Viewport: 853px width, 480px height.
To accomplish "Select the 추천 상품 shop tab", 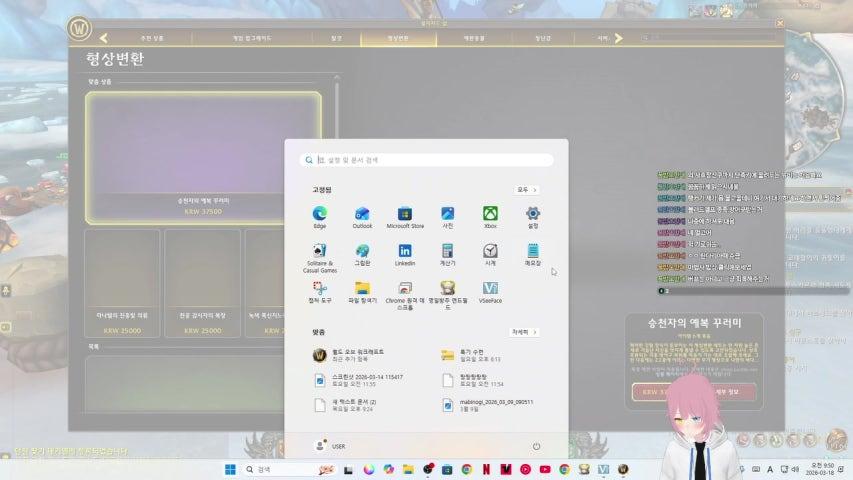I will point(152,38).
